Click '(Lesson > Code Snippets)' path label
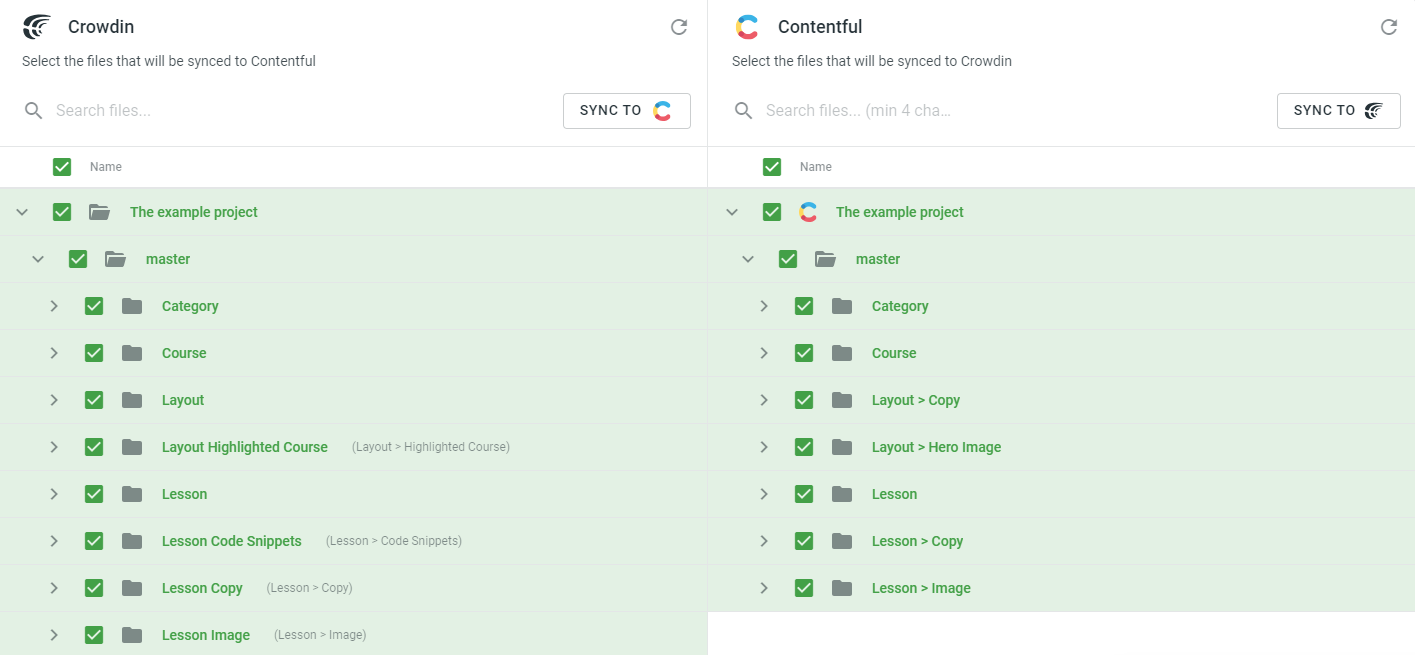Screen dimensions: 1415x655 click(x=394, y=541)
